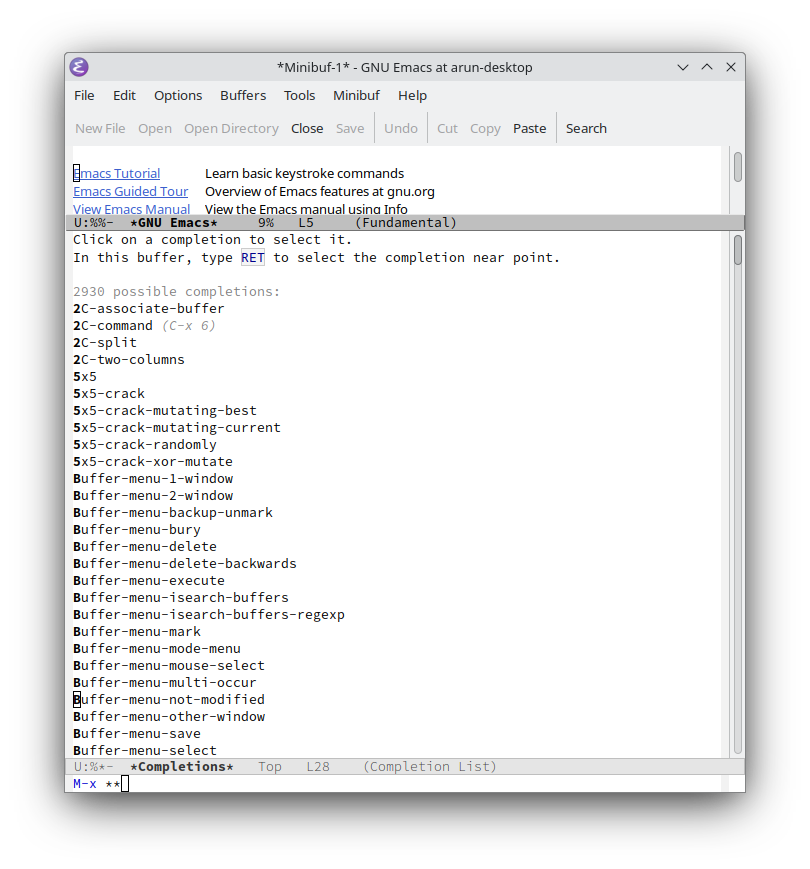This screenshot has height=869, width=810.
Task: Follow the Emacs Tutorial link
Action: pyautogui.click(x=116, y=172)
